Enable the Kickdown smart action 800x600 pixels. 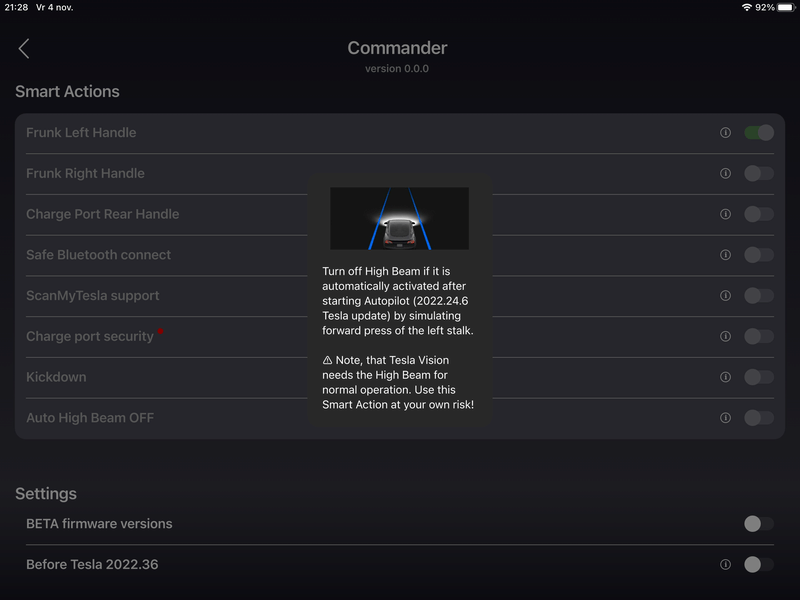(x=759, y=377)
